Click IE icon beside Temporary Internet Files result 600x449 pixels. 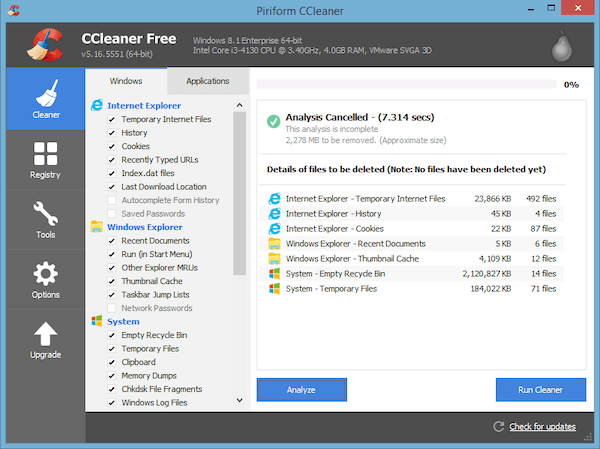click(x=274, y=199)
